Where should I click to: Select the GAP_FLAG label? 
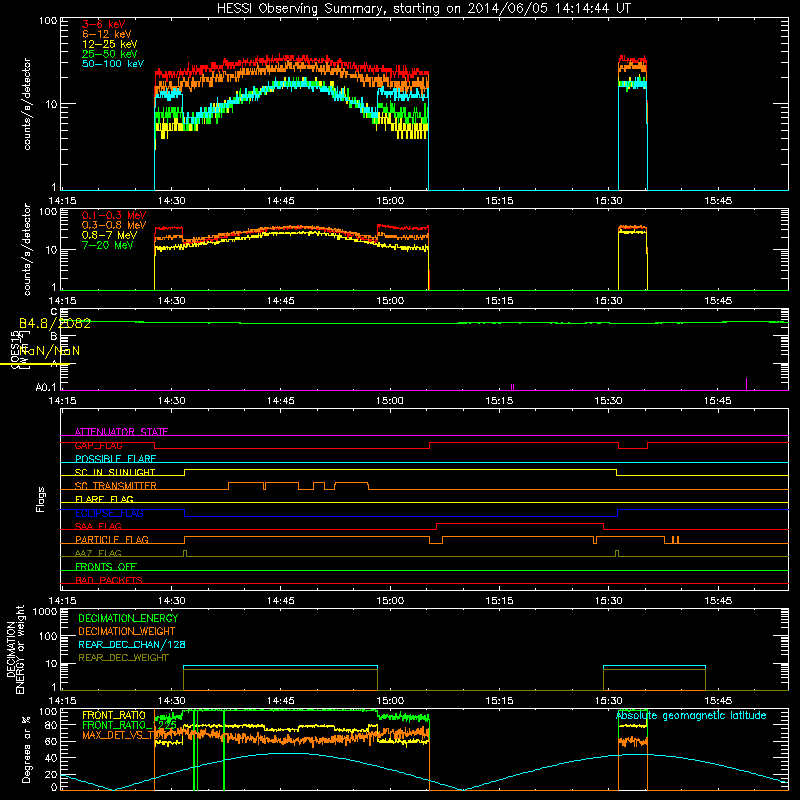pyautogui.click(x=98, y=445)
